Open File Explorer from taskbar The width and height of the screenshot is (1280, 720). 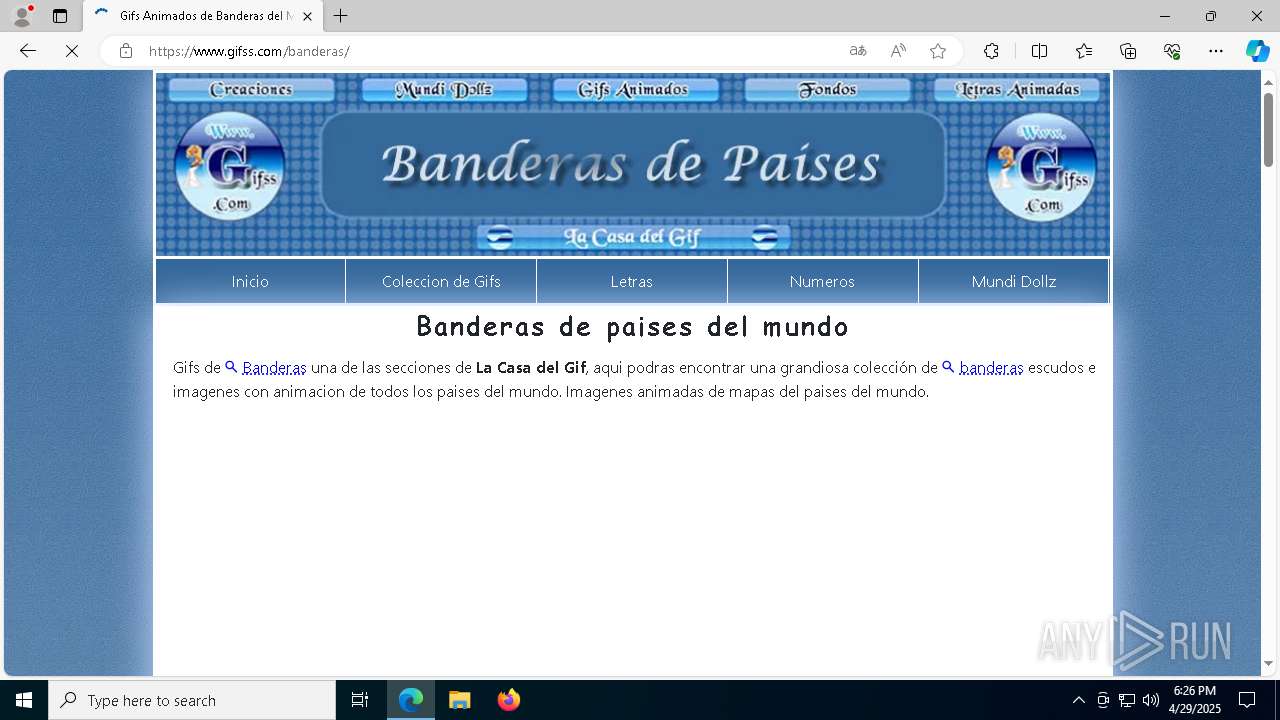[459, 700]
